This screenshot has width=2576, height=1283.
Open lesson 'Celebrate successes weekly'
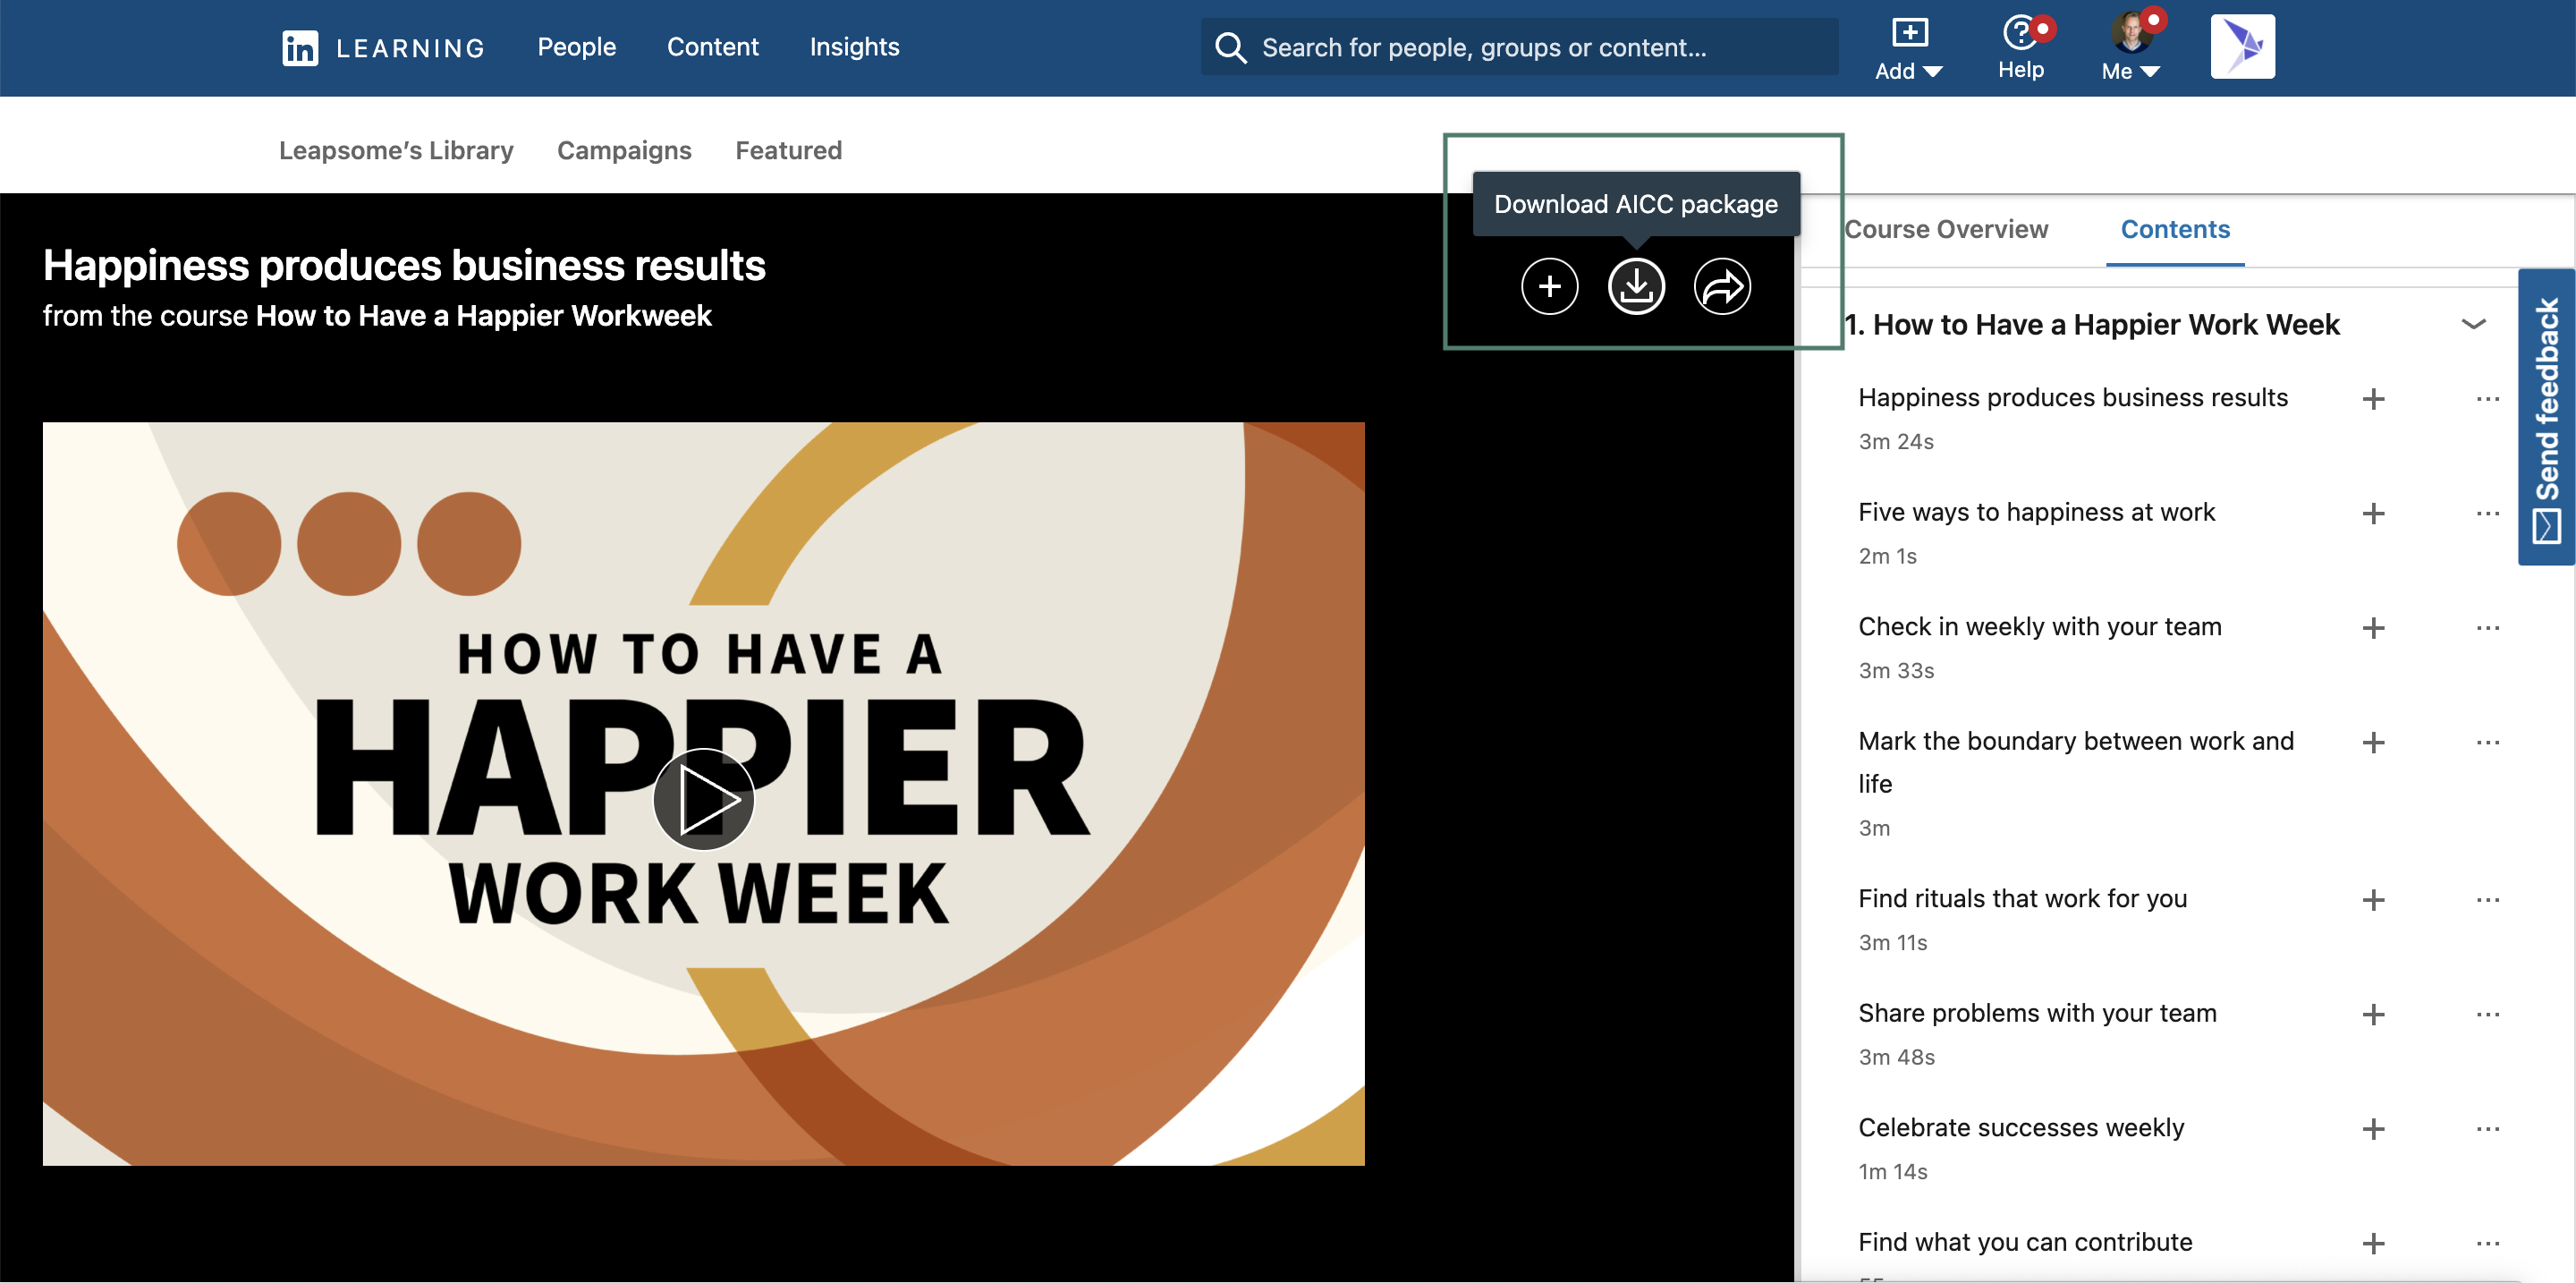pyautogui.click(x=2021, y=1128)
